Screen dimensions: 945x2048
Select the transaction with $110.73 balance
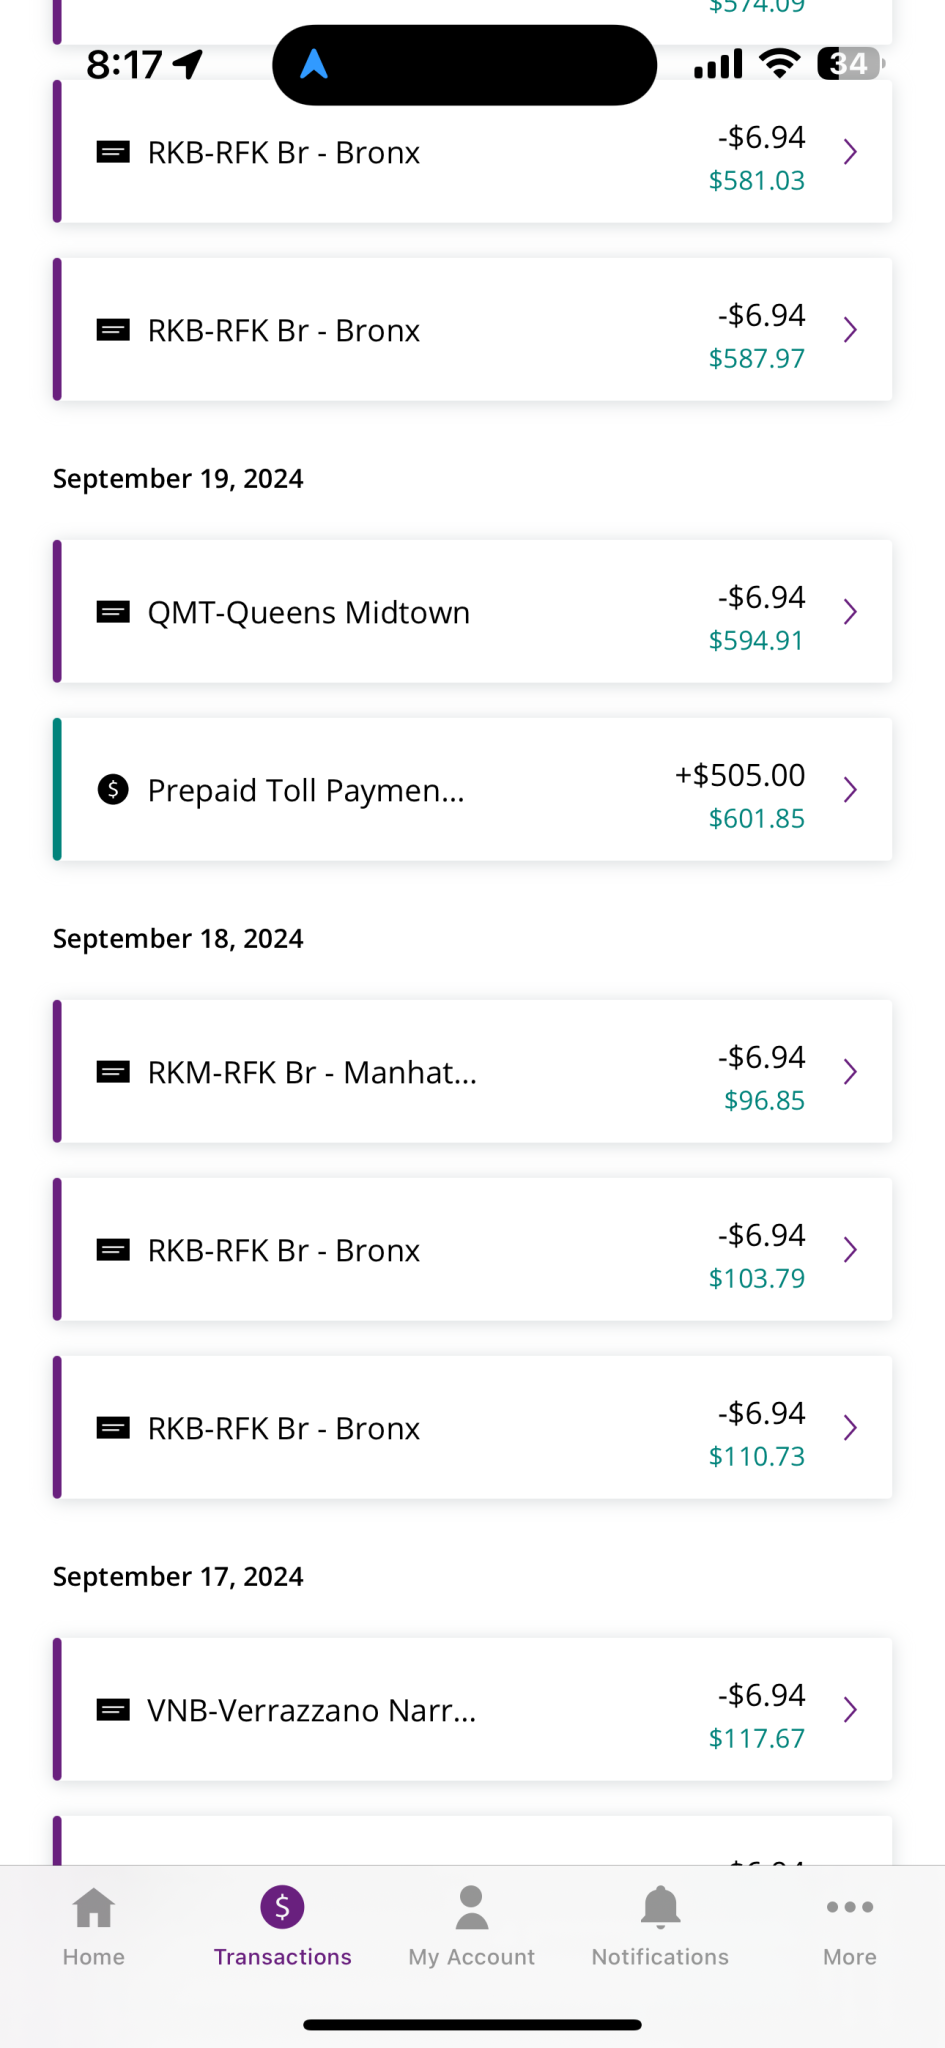tap(472, 1428)
